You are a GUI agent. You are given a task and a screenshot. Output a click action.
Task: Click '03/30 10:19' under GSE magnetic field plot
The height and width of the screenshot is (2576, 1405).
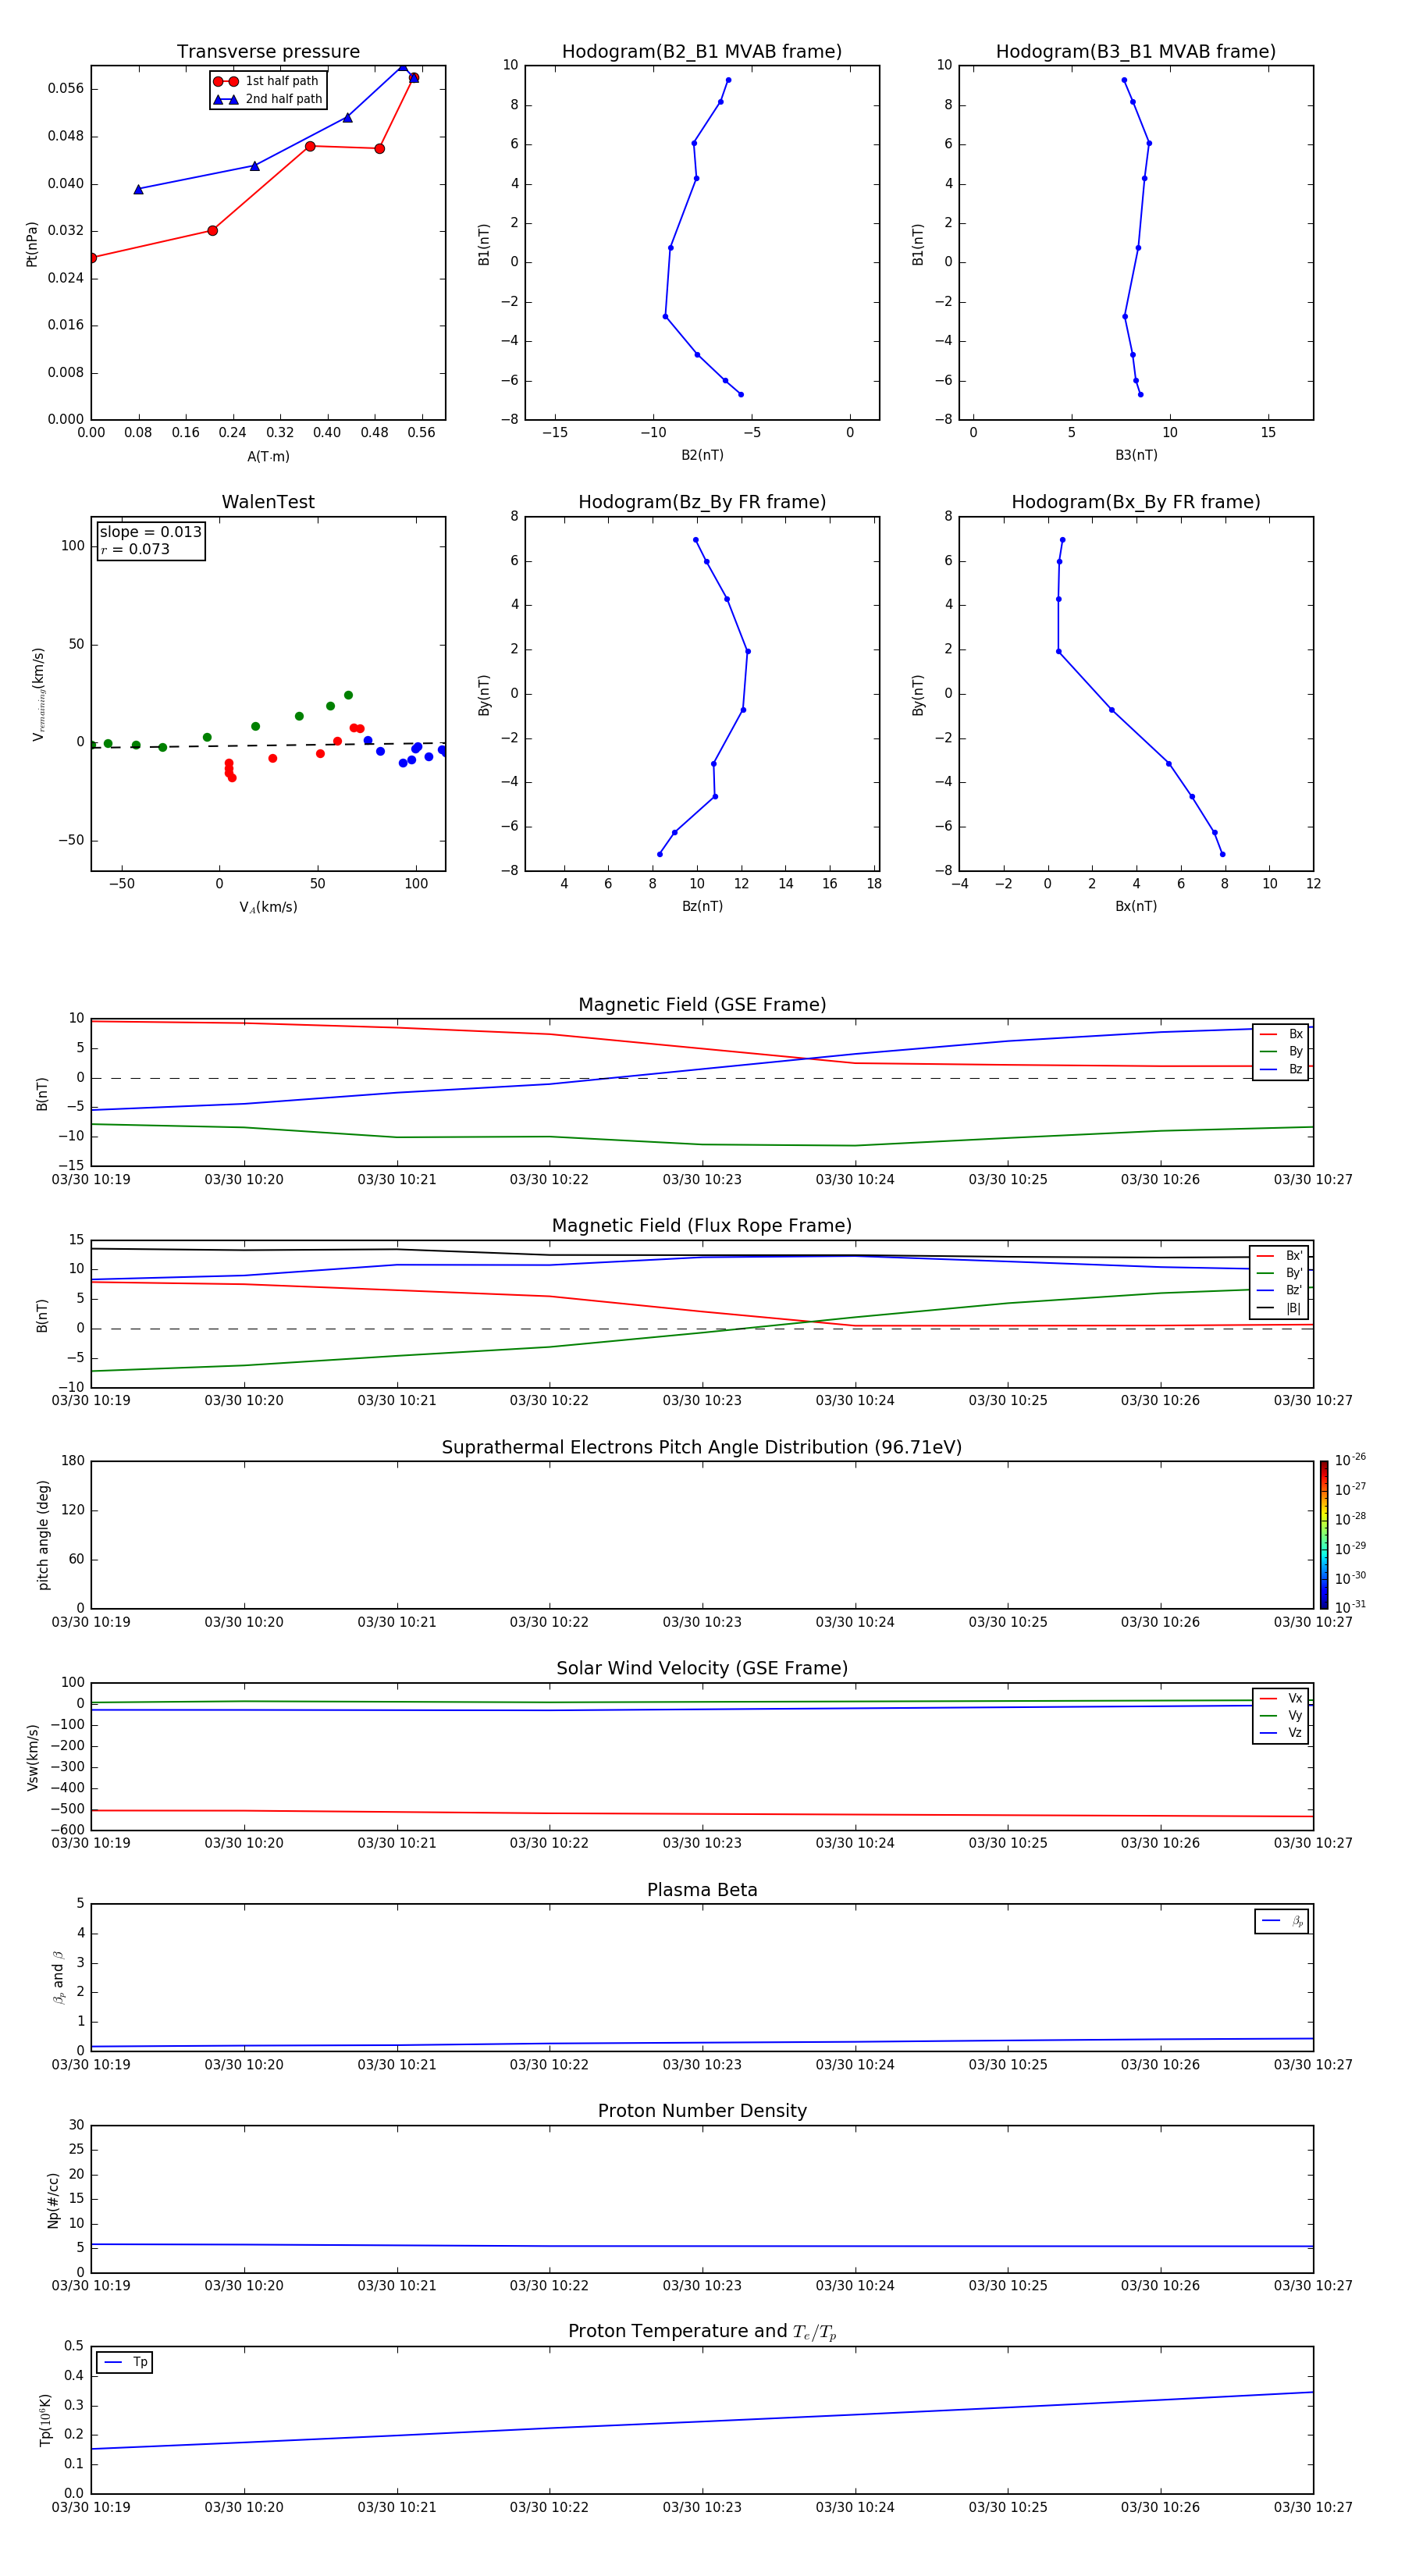[91, 1179]
